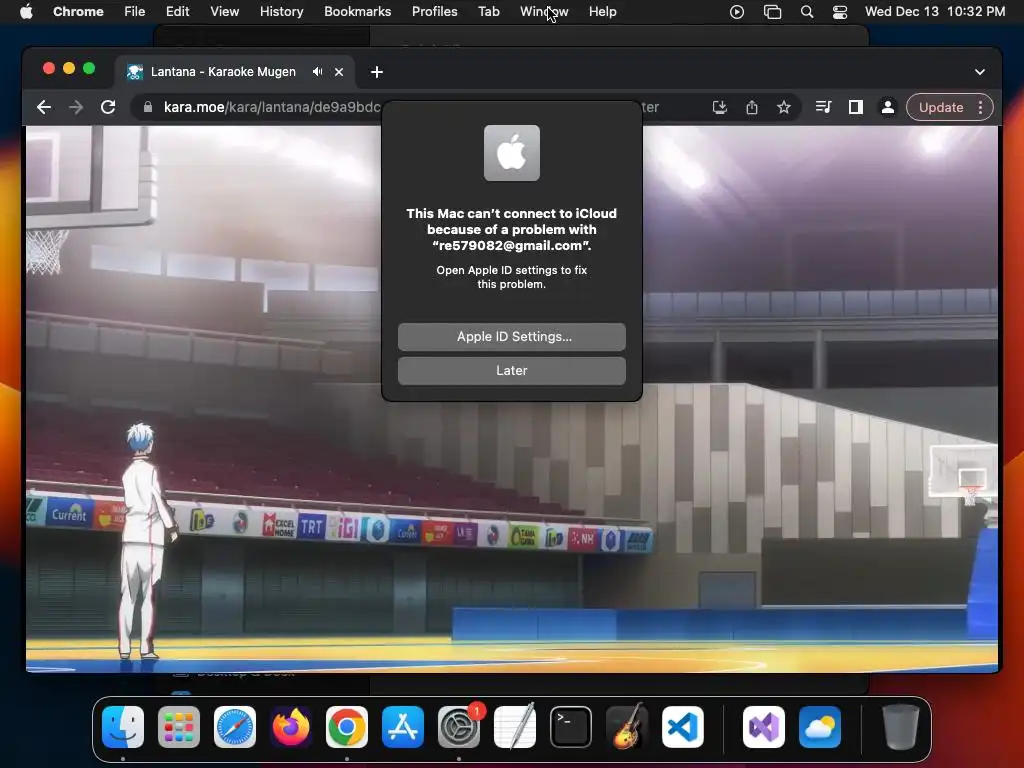Bookmark this page with the star
Viewport: 1024px width, 768px height.
[x=784, y=107]
